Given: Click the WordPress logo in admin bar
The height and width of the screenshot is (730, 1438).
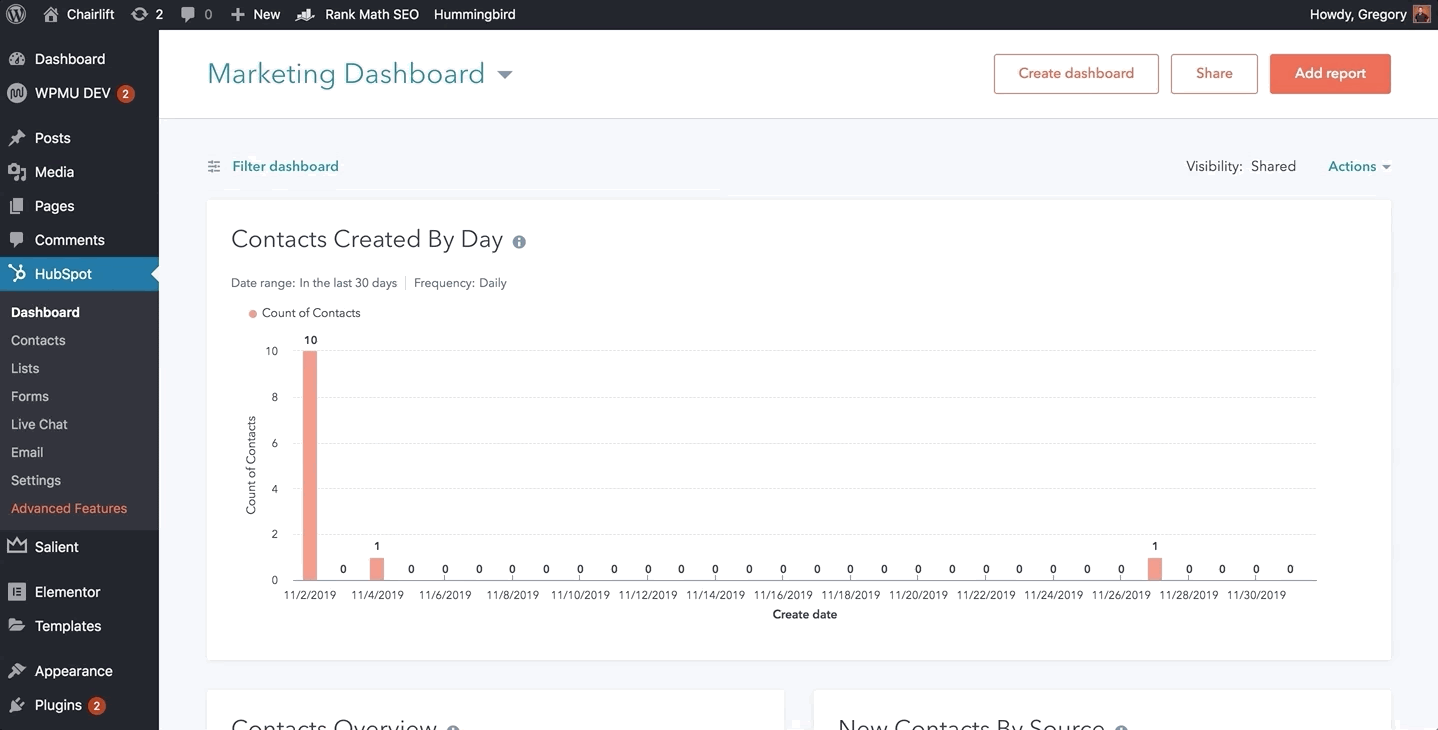Looking at the screenshot, I should click(x=16, y=14).
